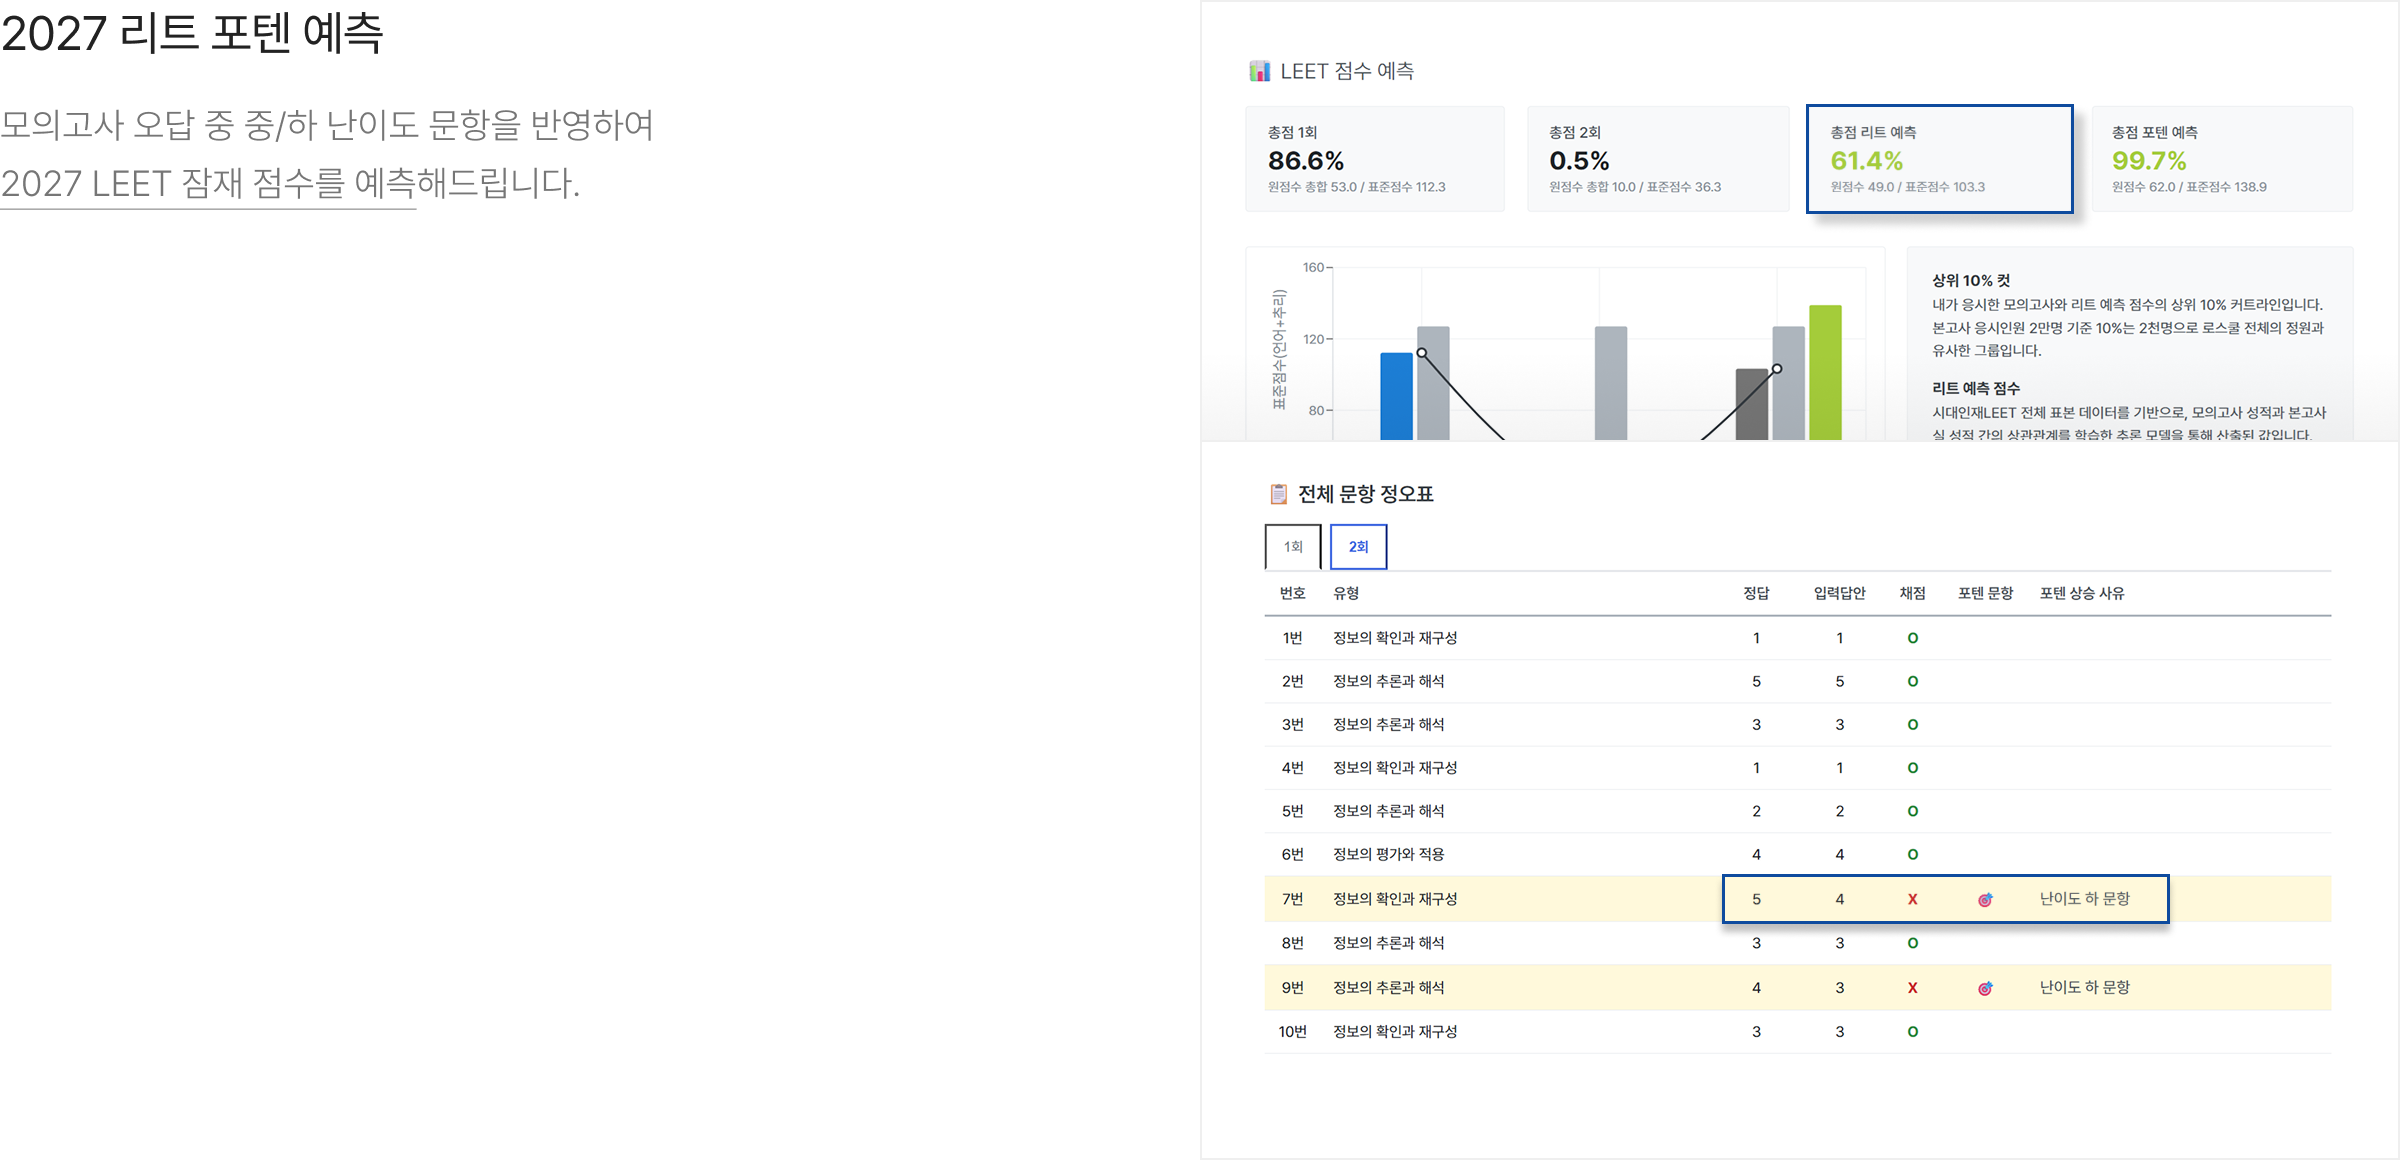2400x1160 pixels.
Task: Click the green bar in the chart
Action: coord(1825,373)
